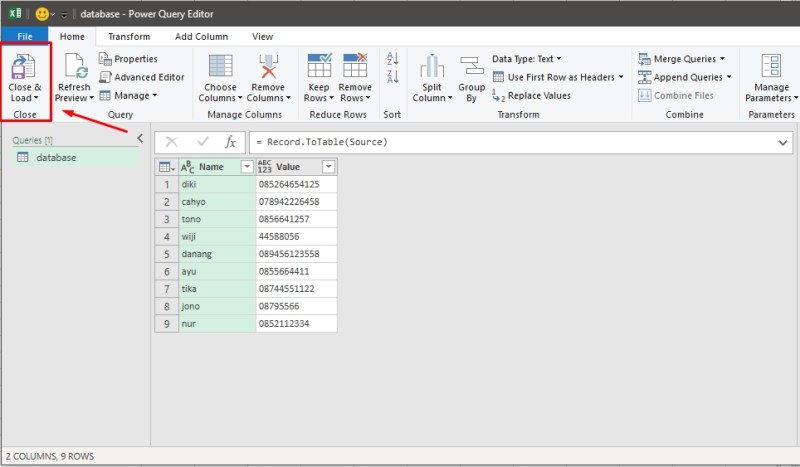Switch to the Transform tab
This screenshot has height=467, width=800.
pyautogui.click(x=129, y=36)
